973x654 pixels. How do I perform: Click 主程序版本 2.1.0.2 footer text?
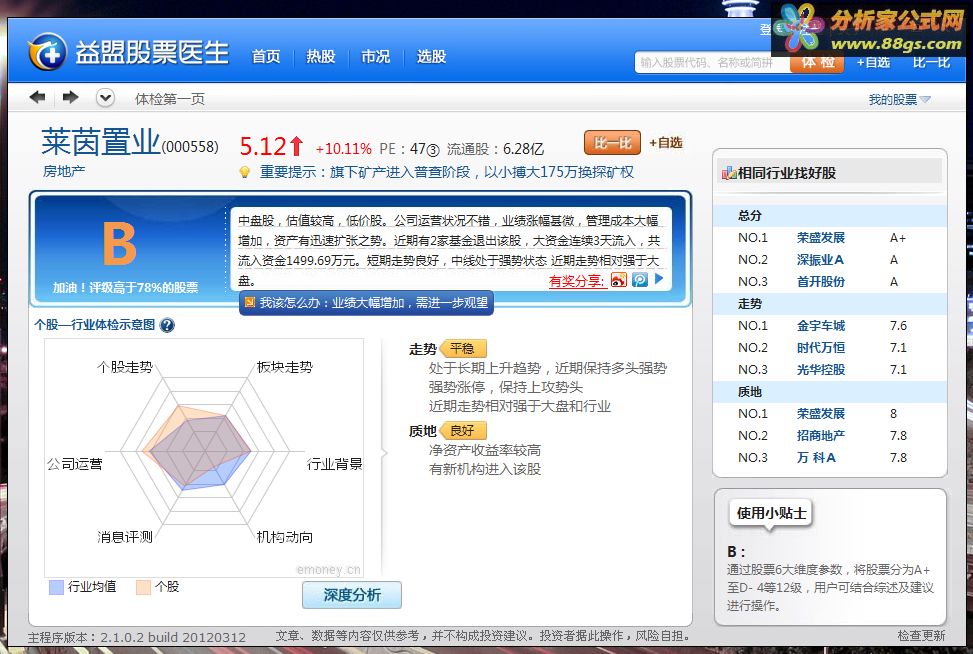point(137,637)
